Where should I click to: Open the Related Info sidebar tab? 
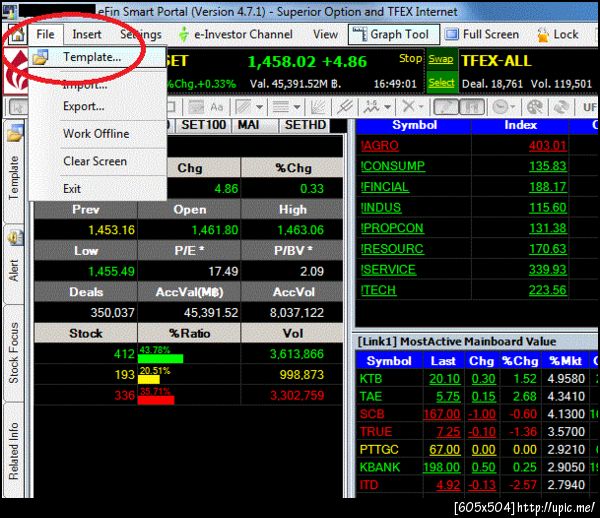pyautogui.click(x=14, y=451)
